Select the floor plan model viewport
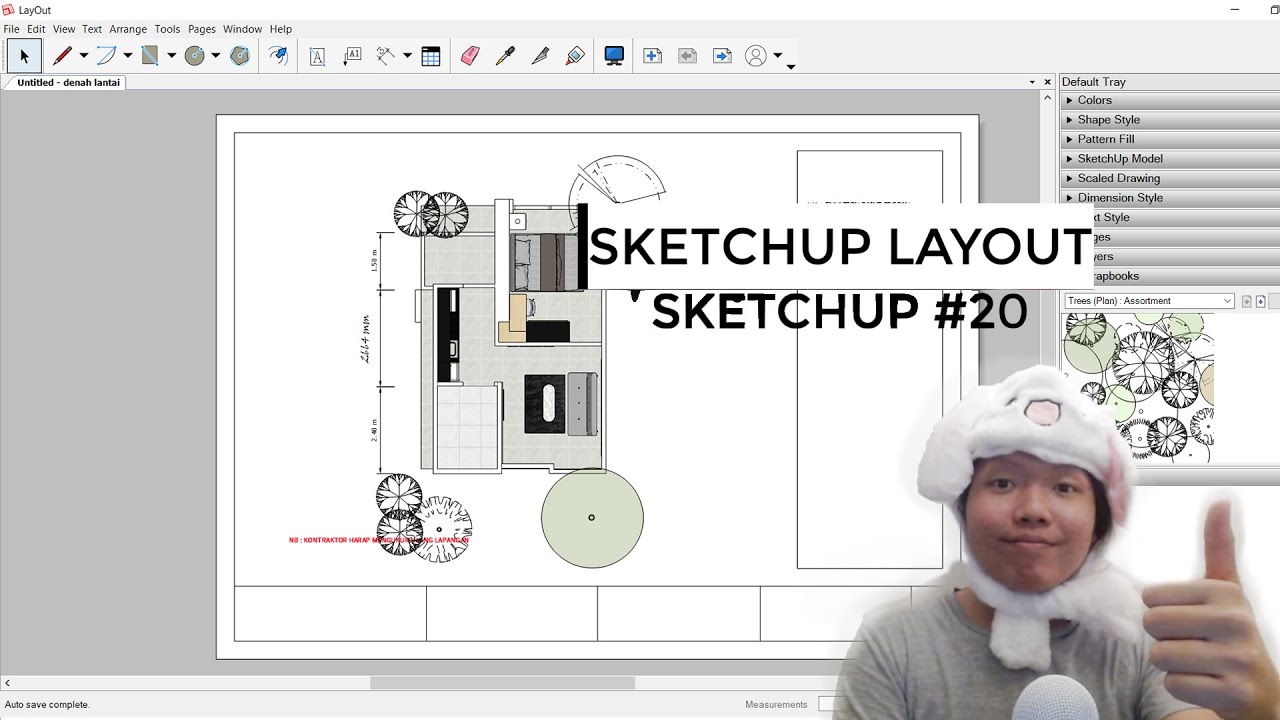This screenshot has width=1280, height=720. point(512,337)
